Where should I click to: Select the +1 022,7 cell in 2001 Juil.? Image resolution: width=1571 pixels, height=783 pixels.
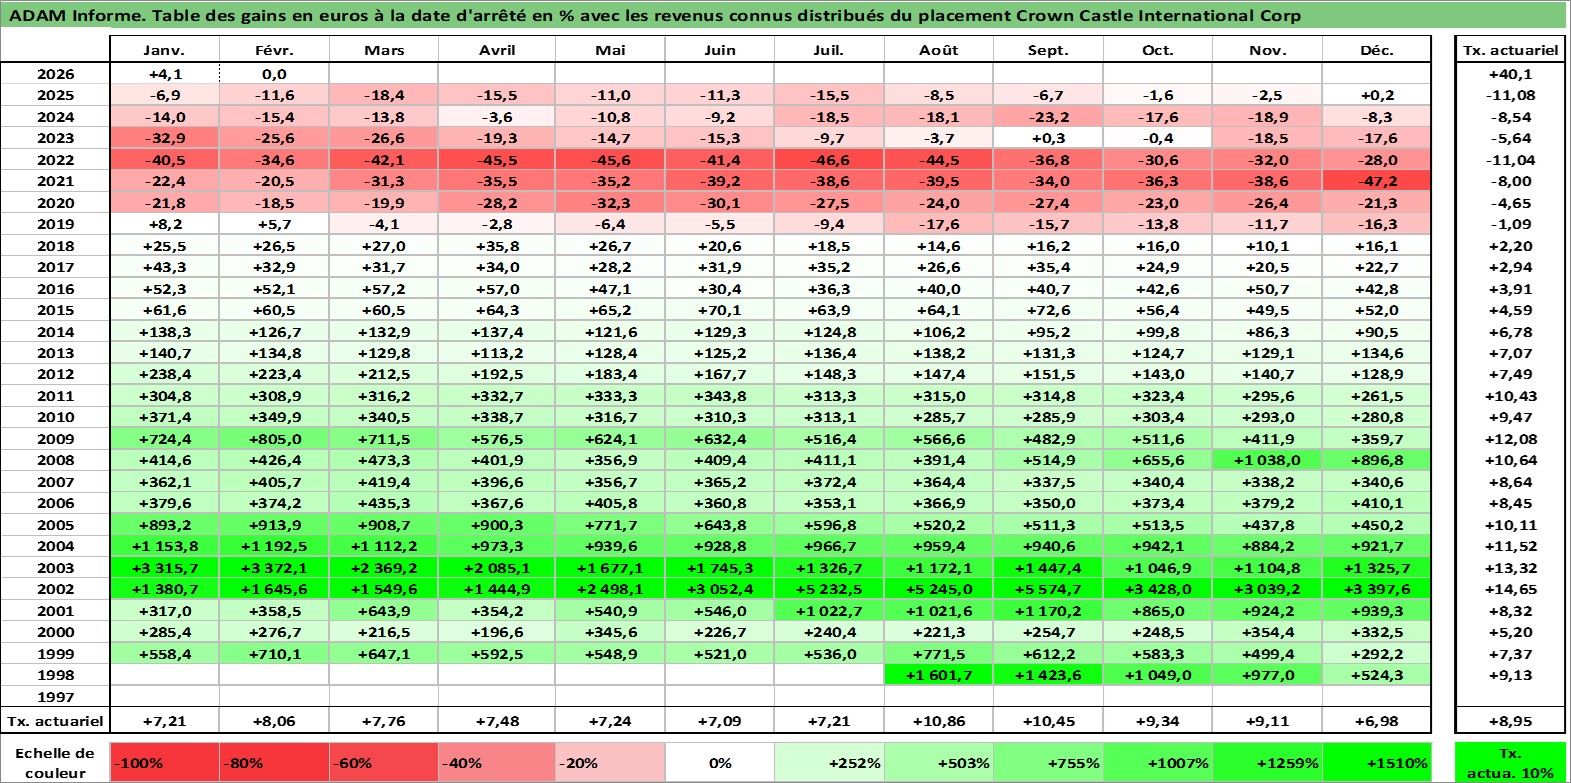(x=829, y=611)
